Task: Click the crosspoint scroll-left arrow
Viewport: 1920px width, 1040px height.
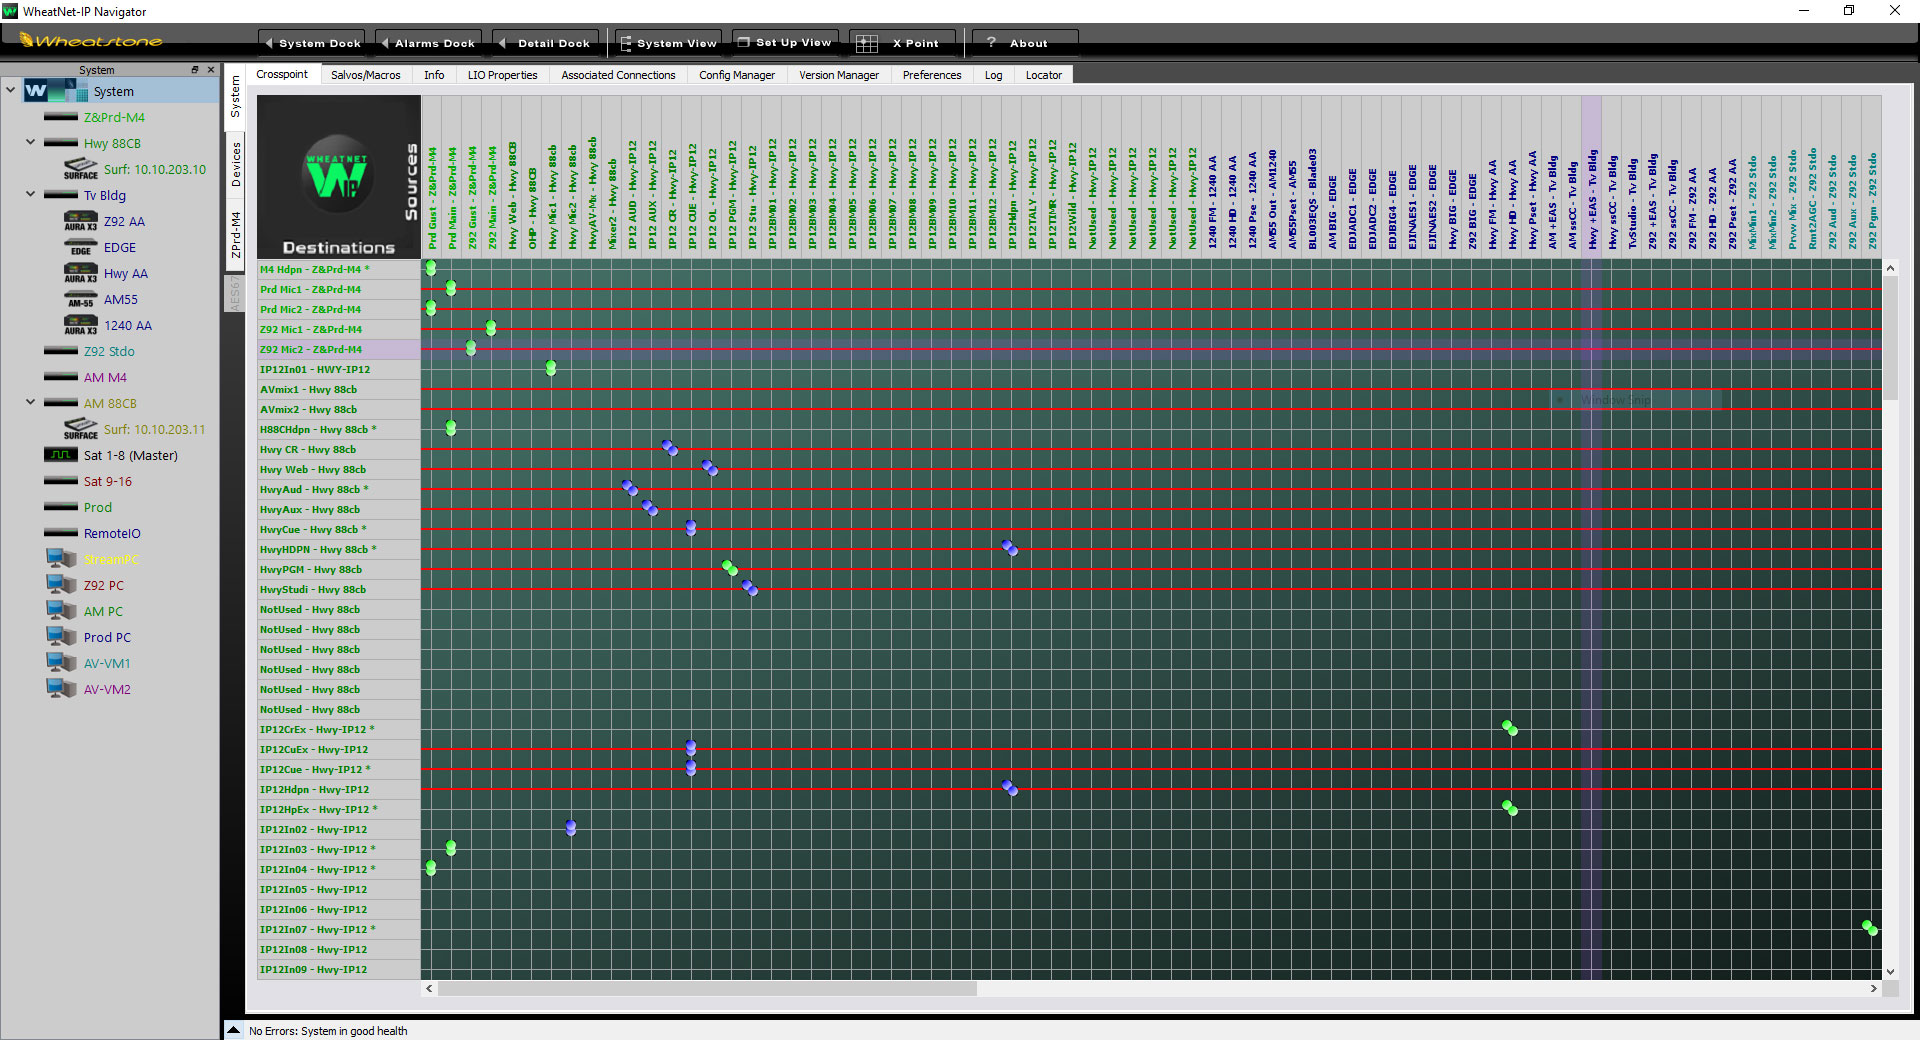Action: [429, 988]
